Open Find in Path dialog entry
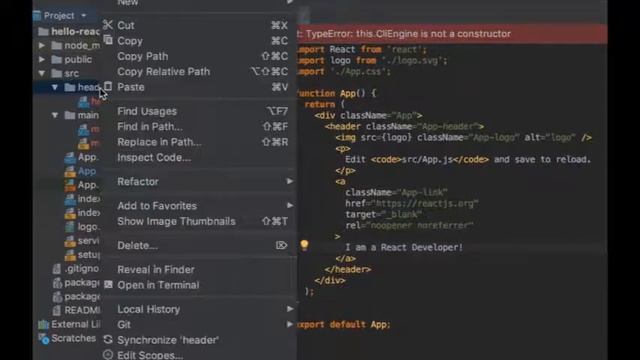The height and width of the screenshot is (360, 640). [198, 127]
